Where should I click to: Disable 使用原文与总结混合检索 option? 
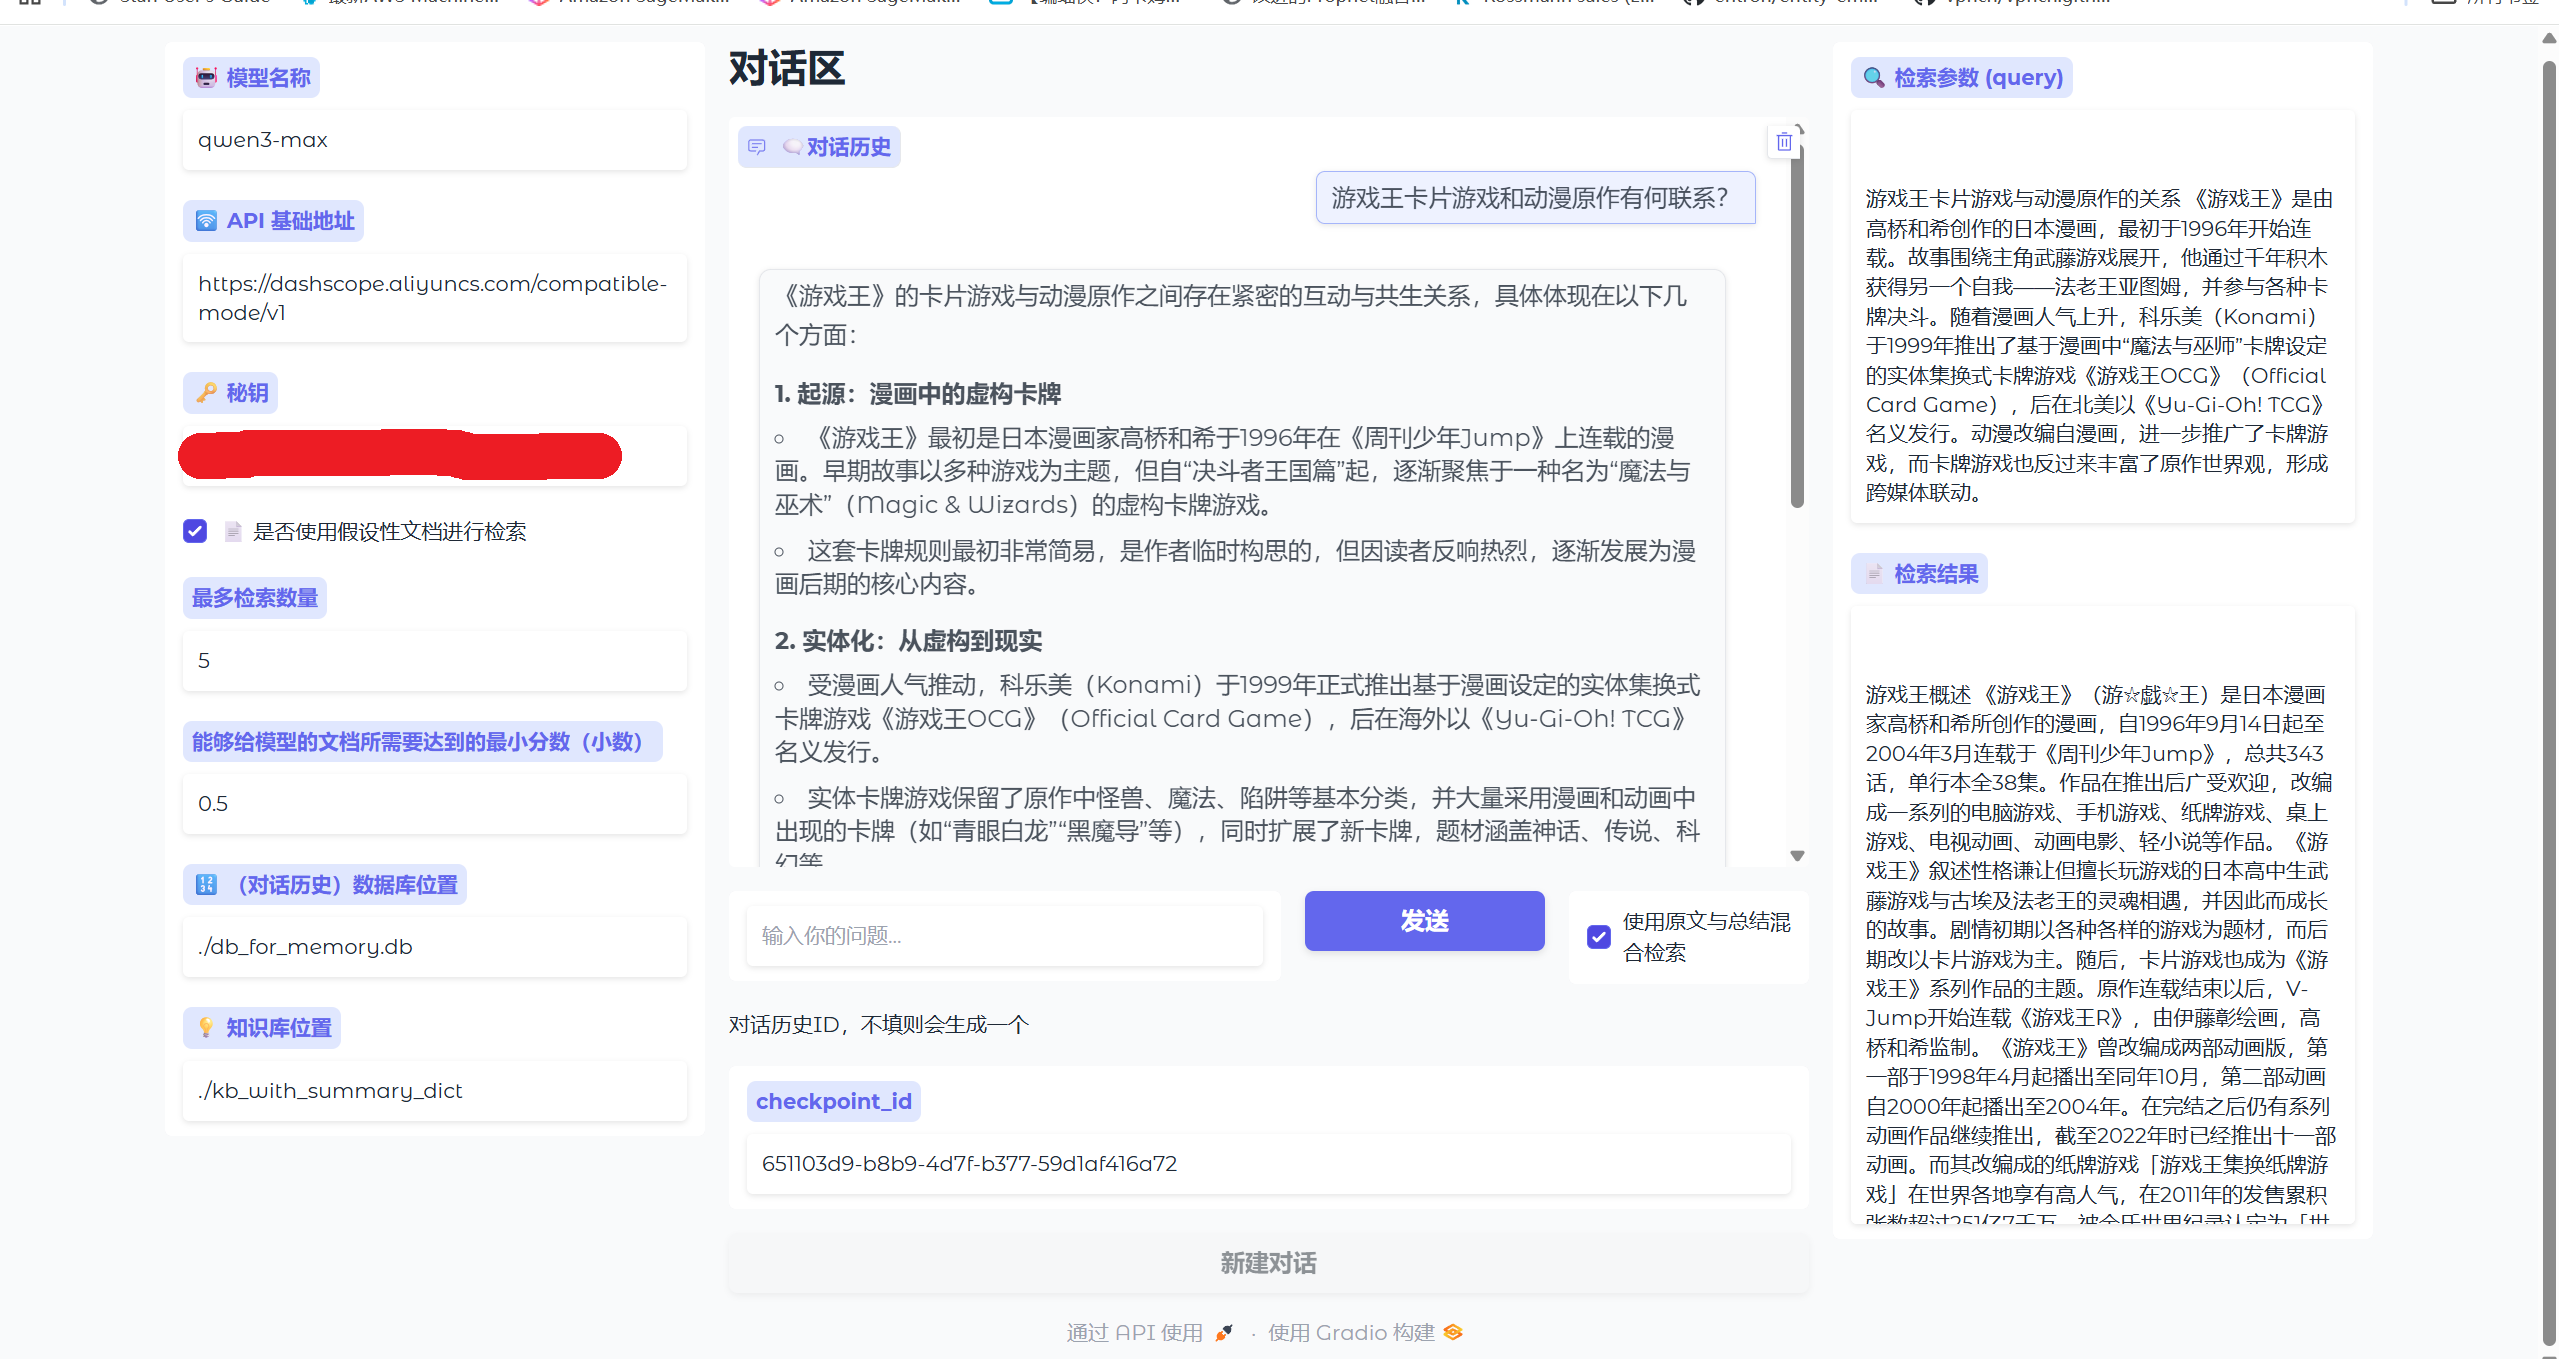(x=1598, y=936)
